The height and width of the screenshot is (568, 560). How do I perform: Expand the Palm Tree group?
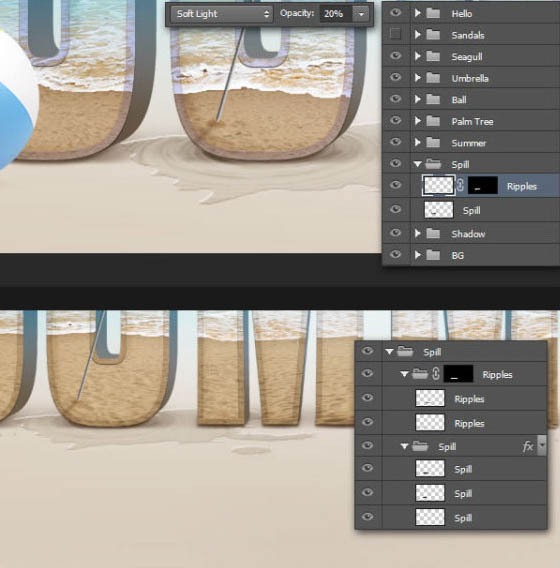coord(417,121)
